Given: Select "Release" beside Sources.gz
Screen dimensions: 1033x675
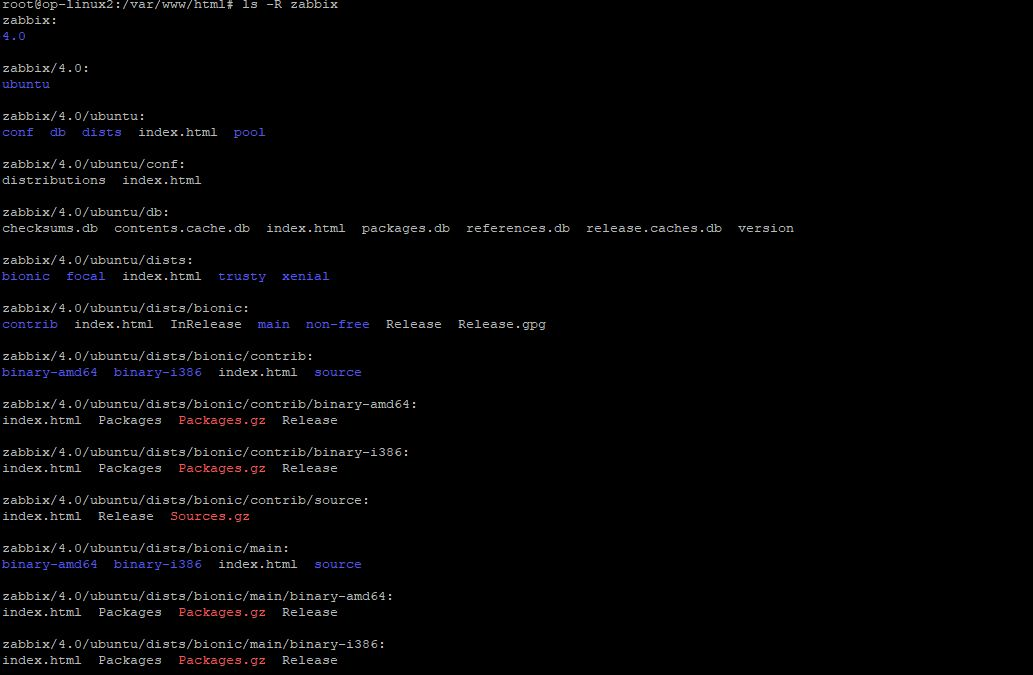Looking at the screenshot, I should click(x=126, y=517).
